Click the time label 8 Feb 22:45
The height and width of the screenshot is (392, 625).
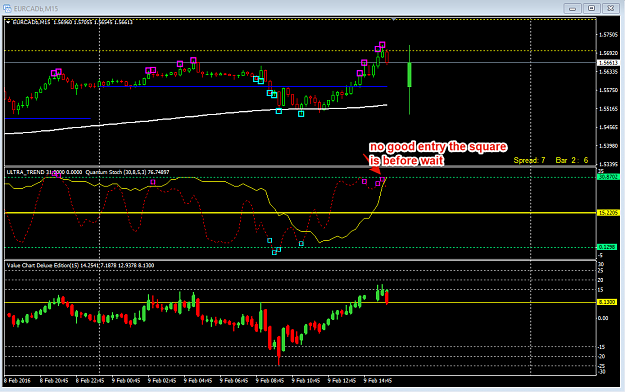(x=90, y=381)
